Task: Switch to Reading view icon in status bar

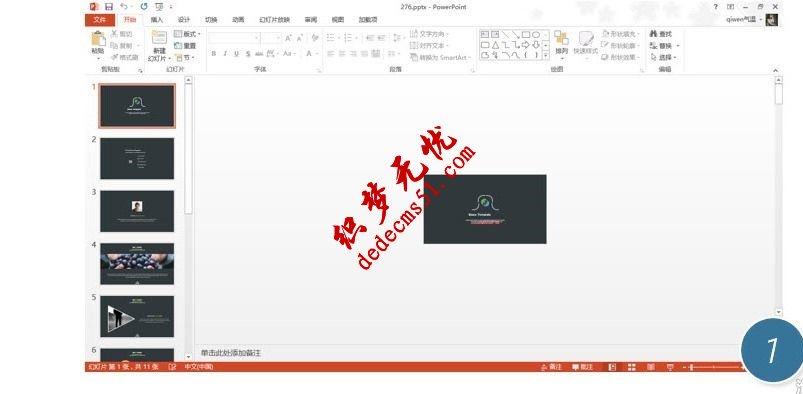Action: [651, 367]
